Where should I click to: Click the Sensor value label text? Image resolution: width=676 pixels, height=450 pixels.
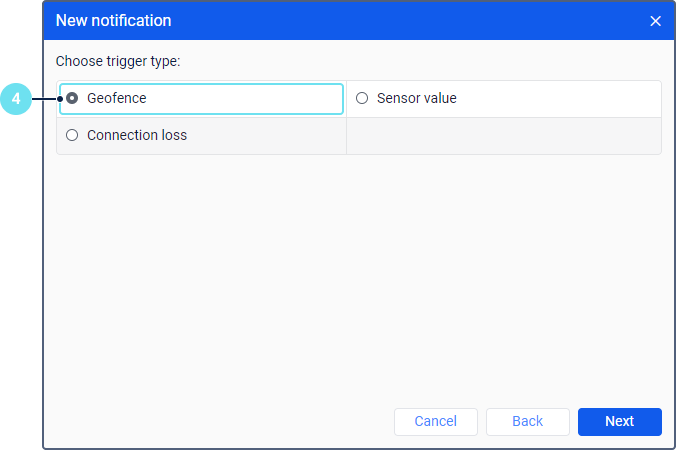click(x=416, y=99)
